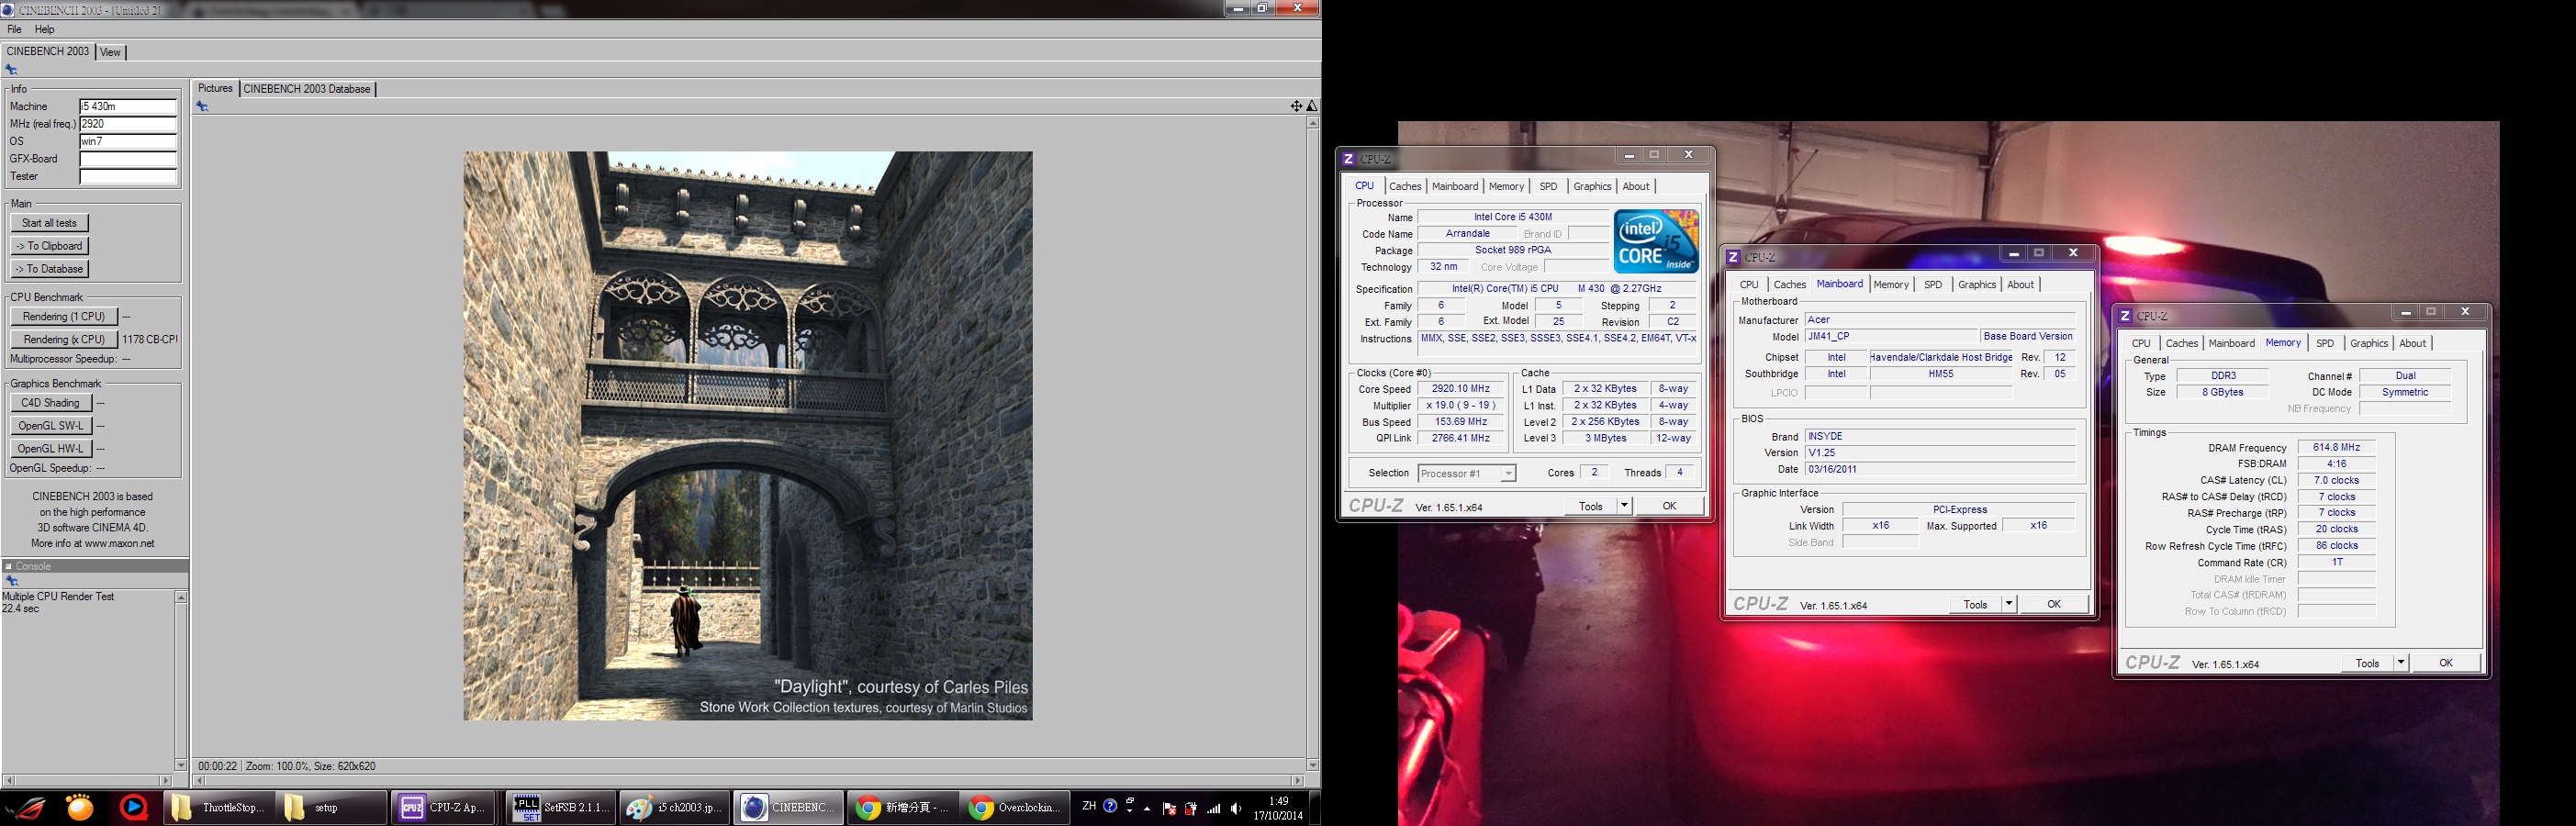The image size is (2576, 826).
Task: Click OK in the first CPU-Z window
Action: click(1669, 506)
